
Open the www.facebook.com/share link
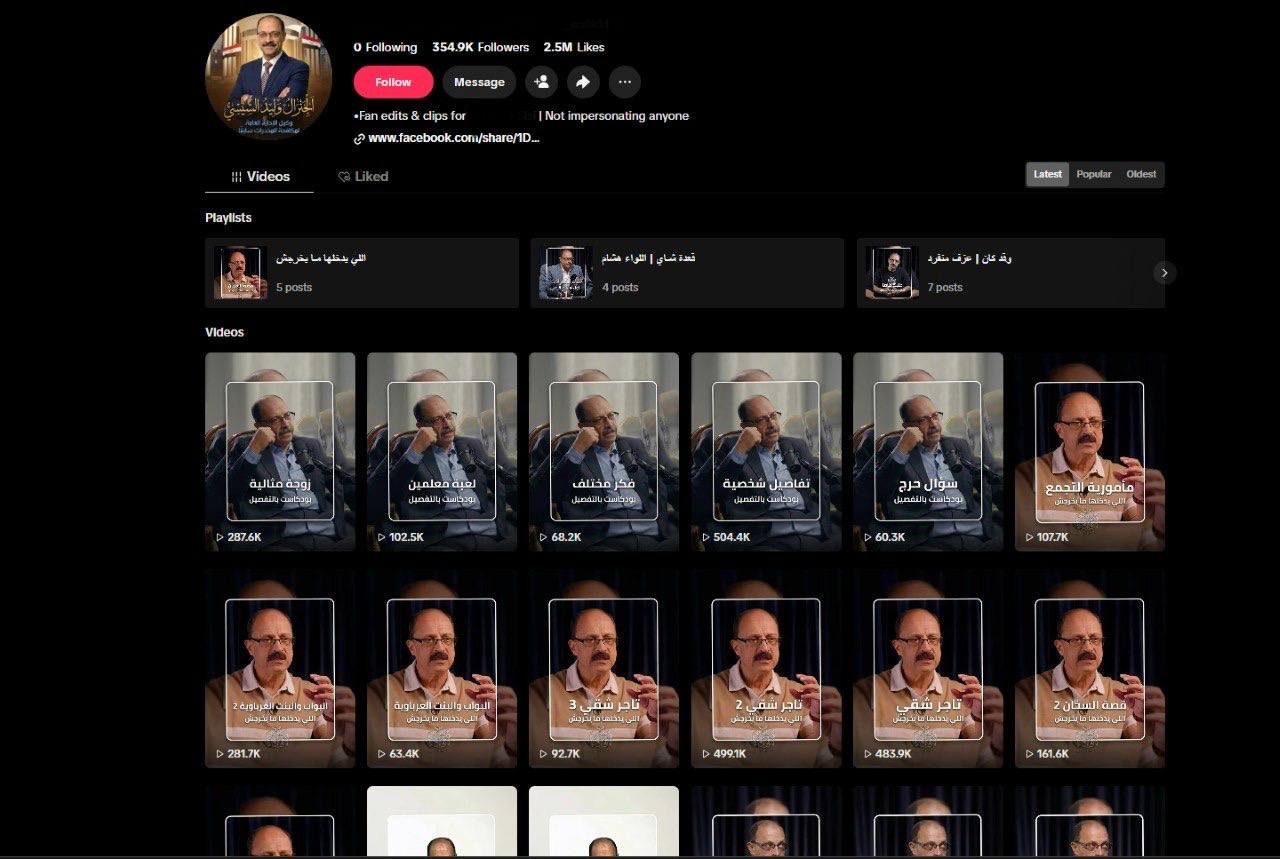[x=447, y=138]
